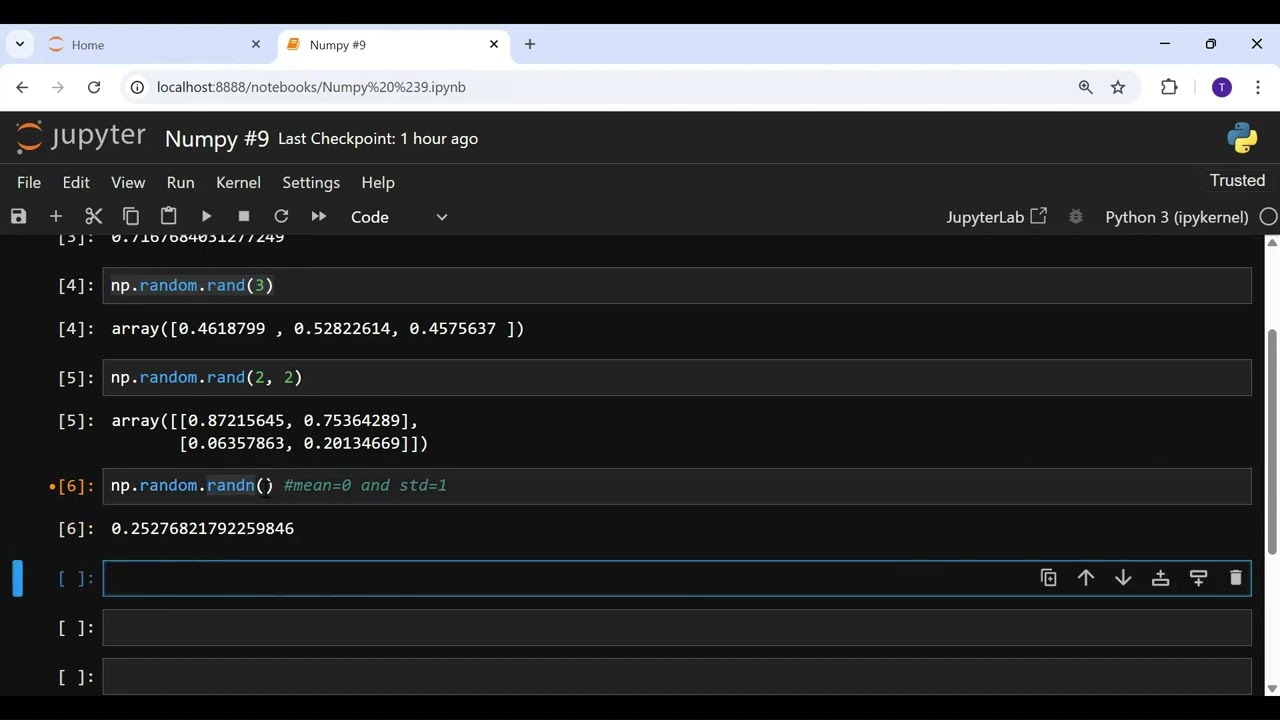Open the browser profile avatar
The height and width of the screenshot is (720, 1280).
[x=1221, y=87]
